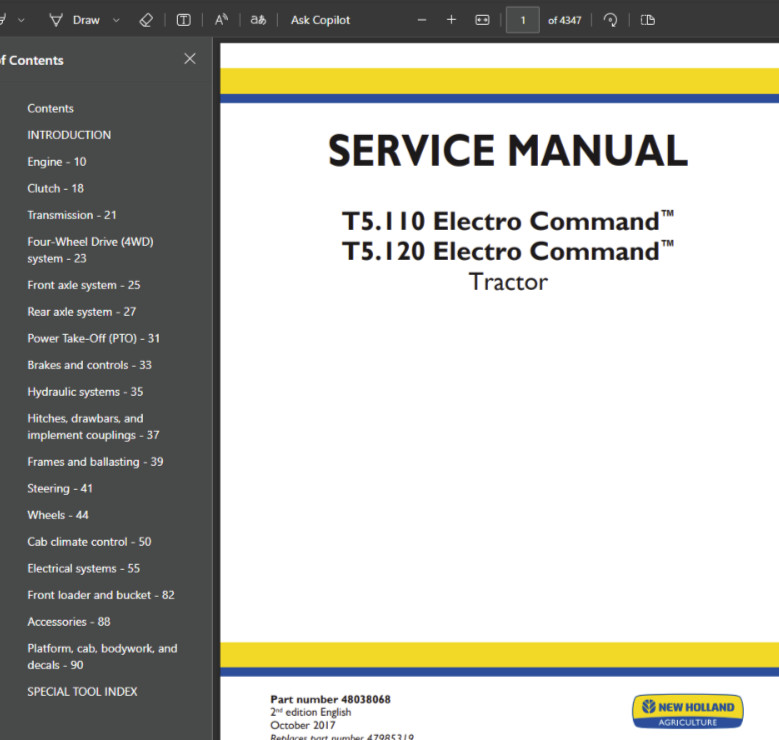Toggle the Page view icon
This screenshot has height=740, width=779.
(647, 20)
